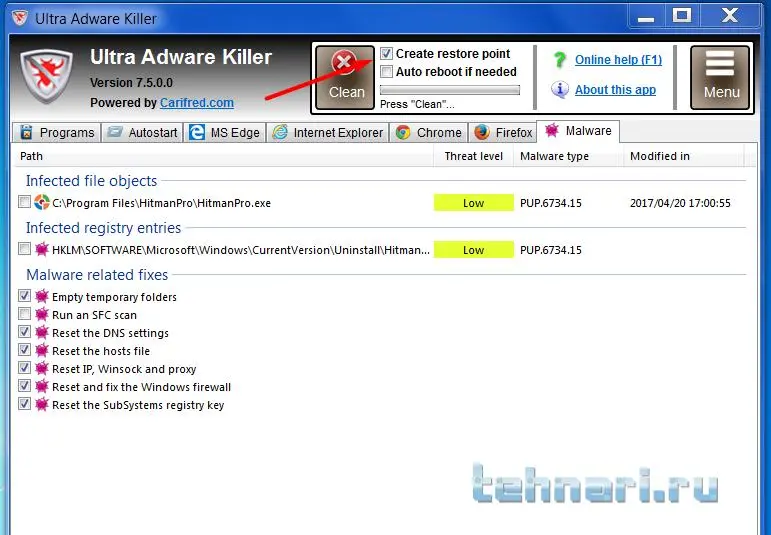The width and height of the screenshot is (771, 535).
Task: Click the Run an SFC scan label
Action: (94, 315)
